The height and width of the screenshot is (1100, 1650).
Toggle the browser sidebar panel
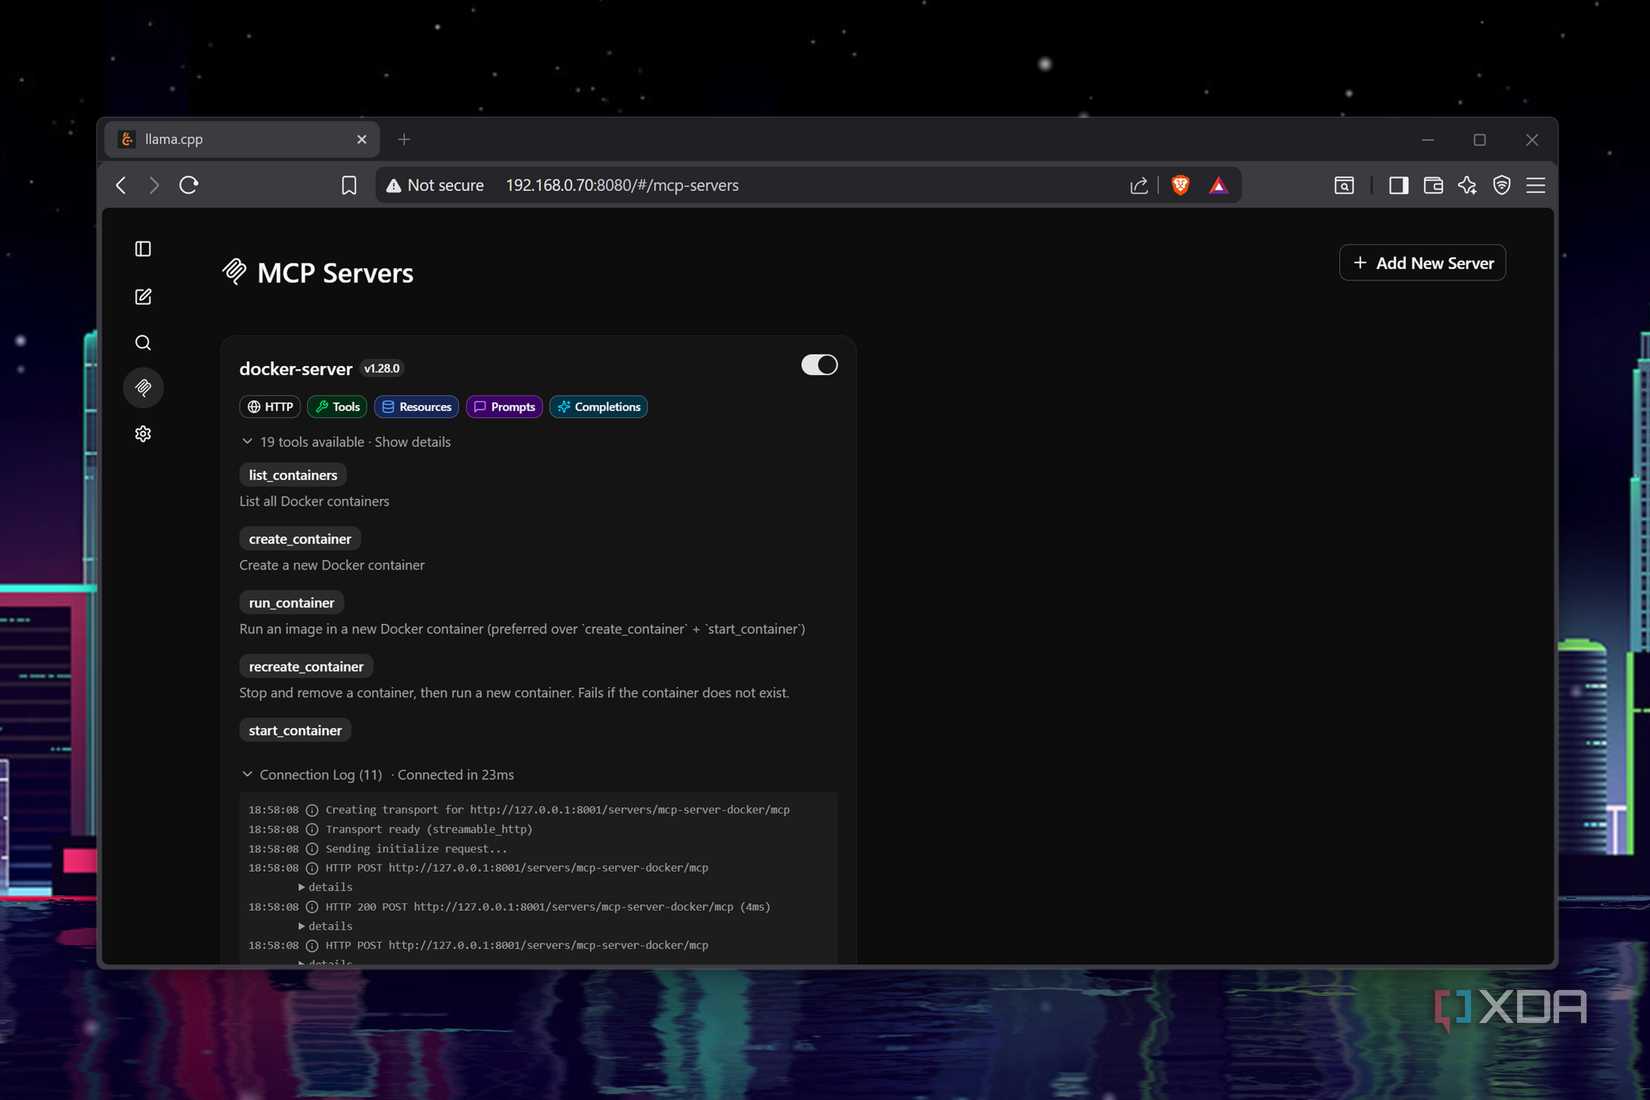[1399, 185]
